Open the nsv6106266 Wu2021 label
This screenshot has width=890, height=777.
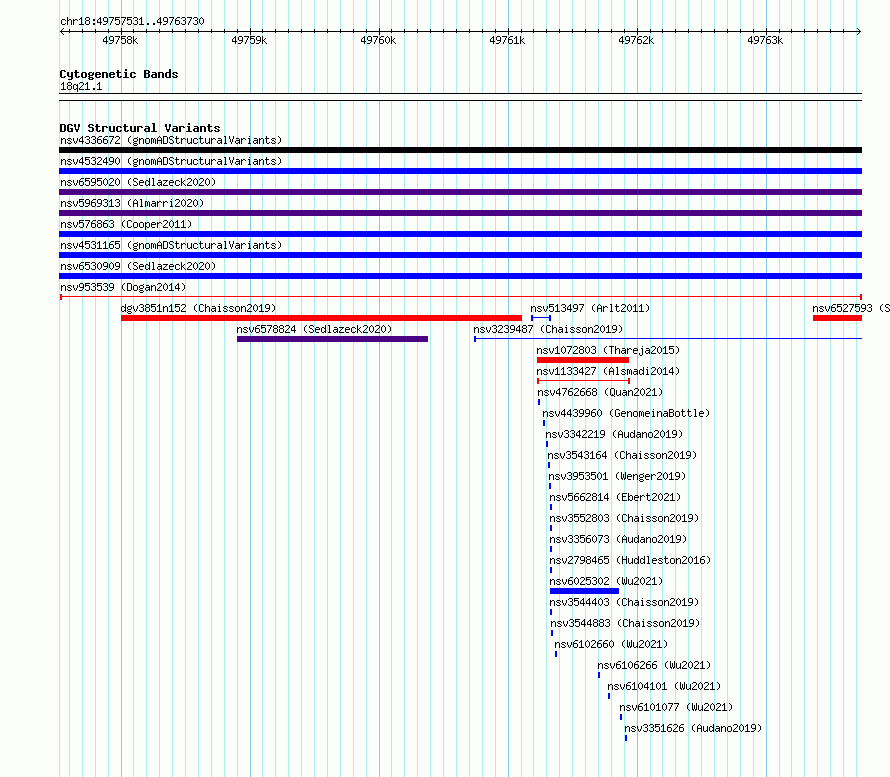(654, 665)
